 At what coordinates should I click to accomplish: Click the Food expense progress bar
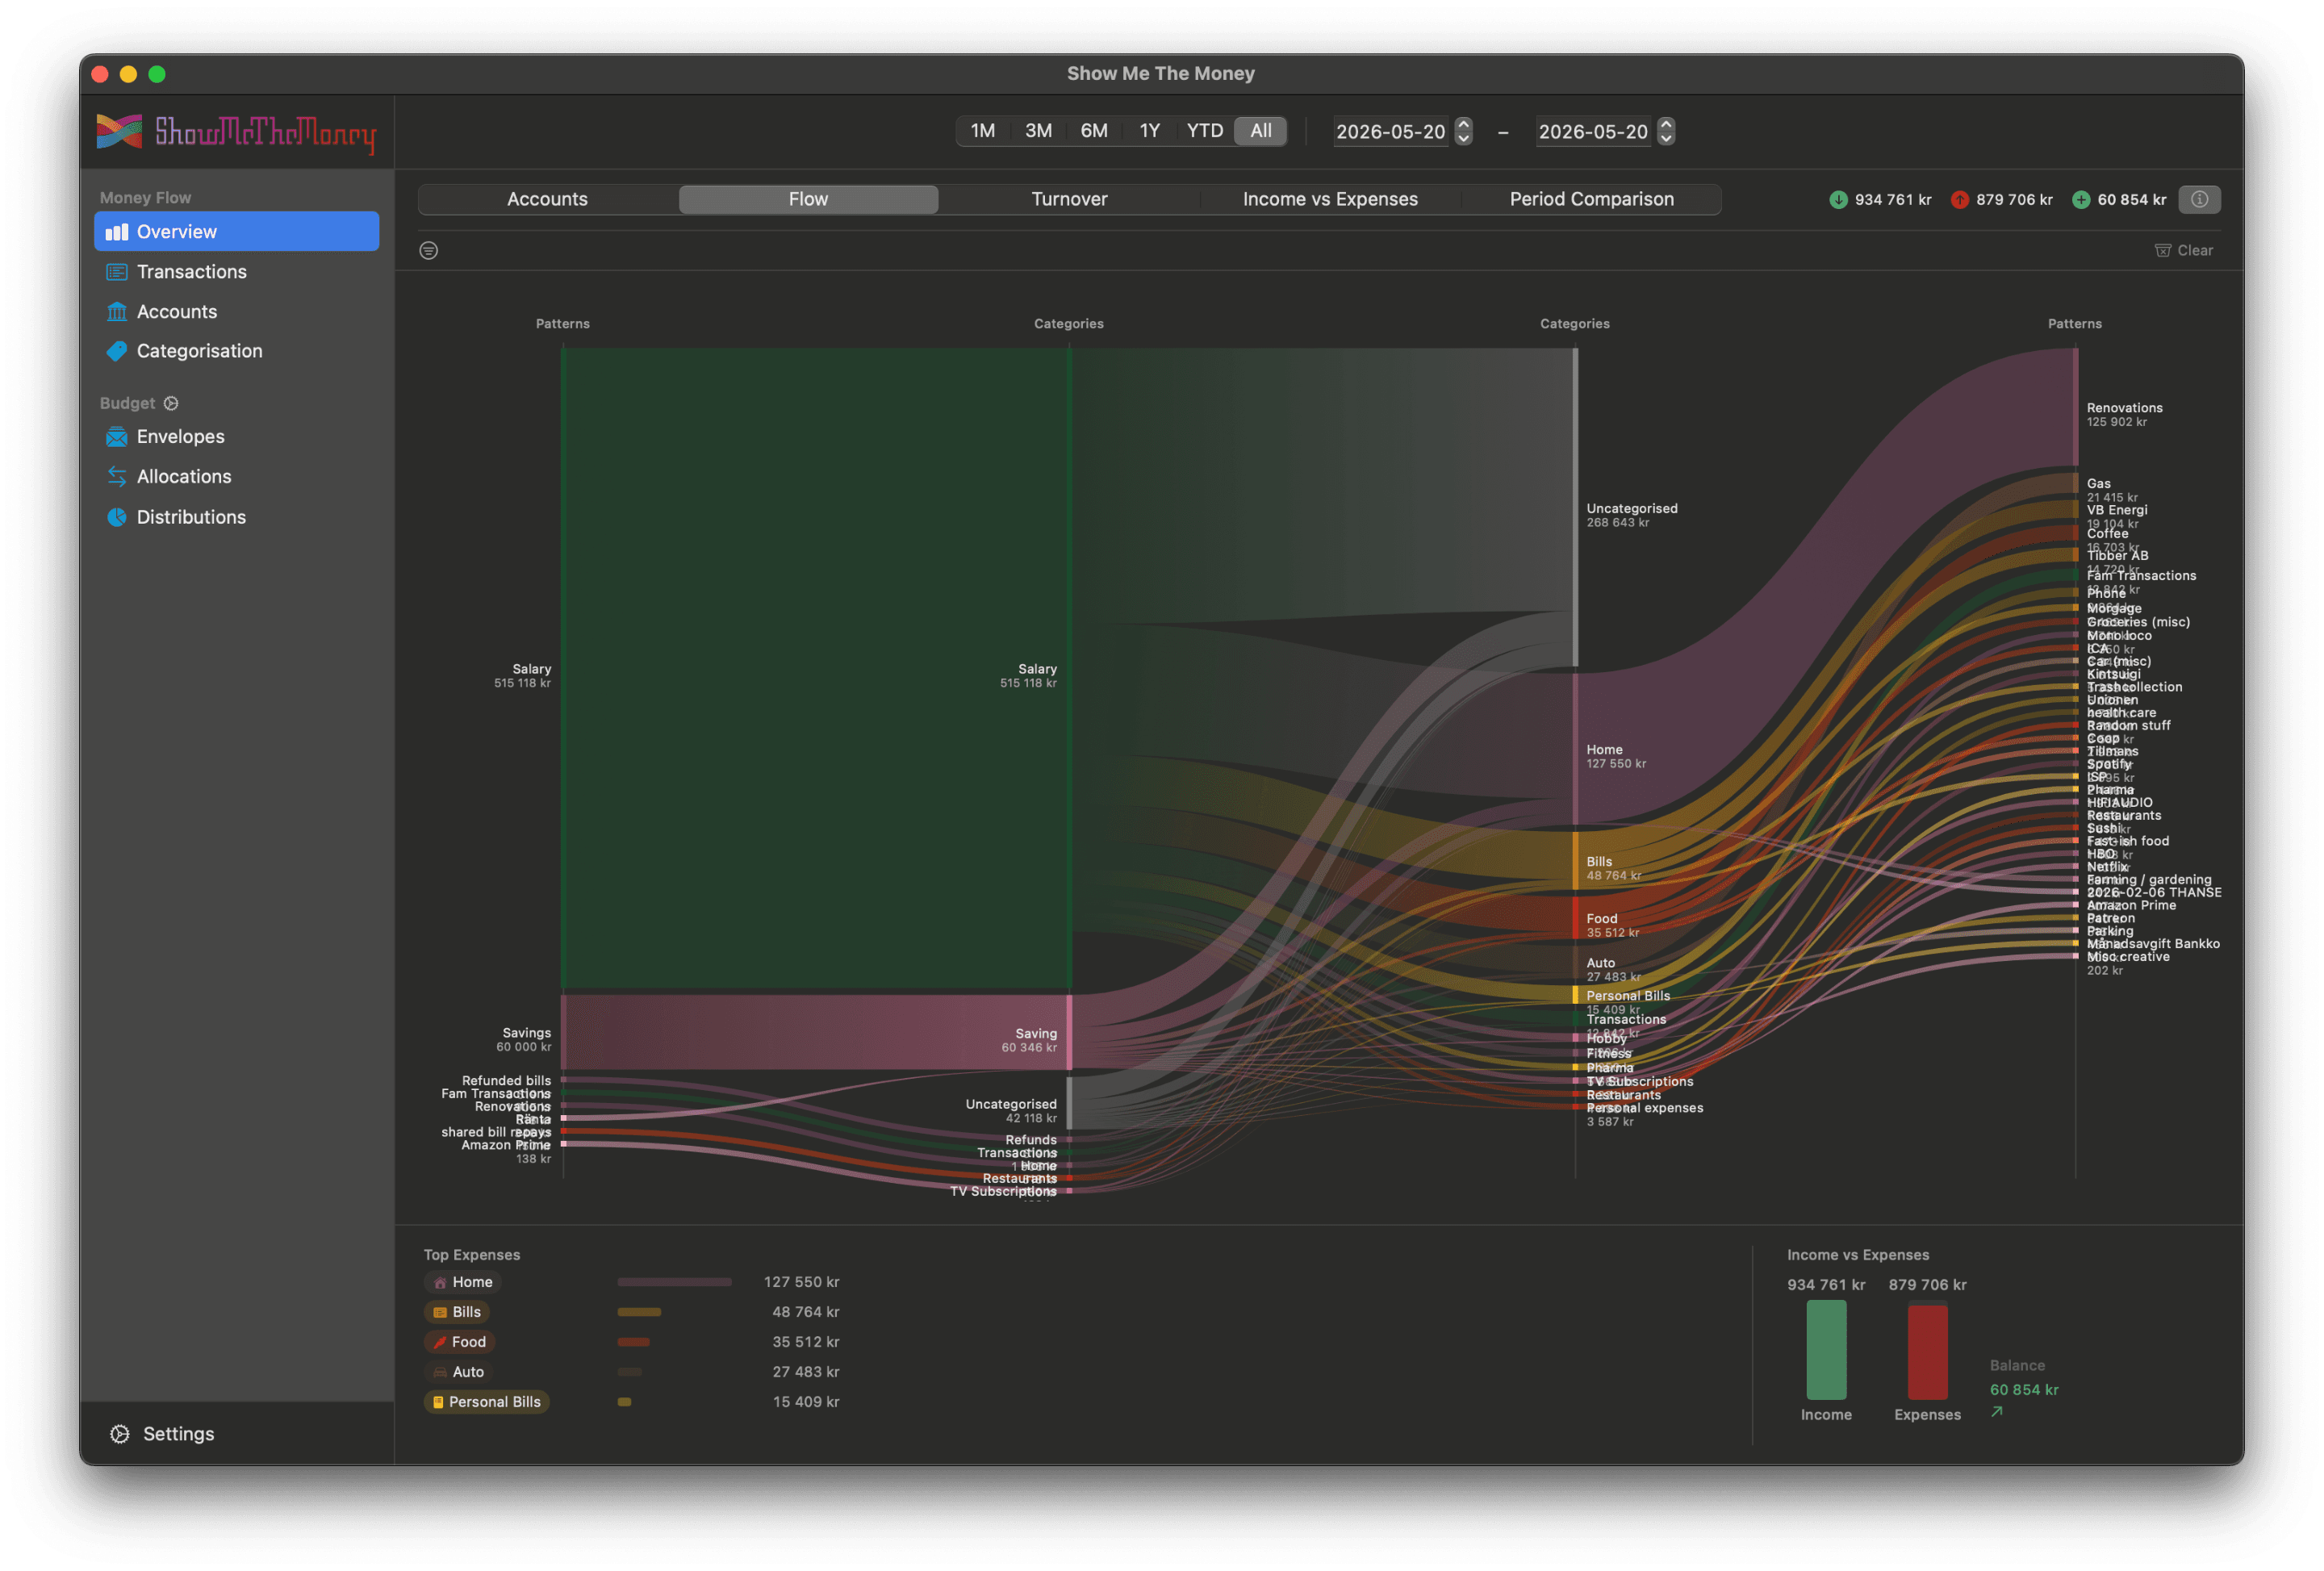(x=633, y=1342)
